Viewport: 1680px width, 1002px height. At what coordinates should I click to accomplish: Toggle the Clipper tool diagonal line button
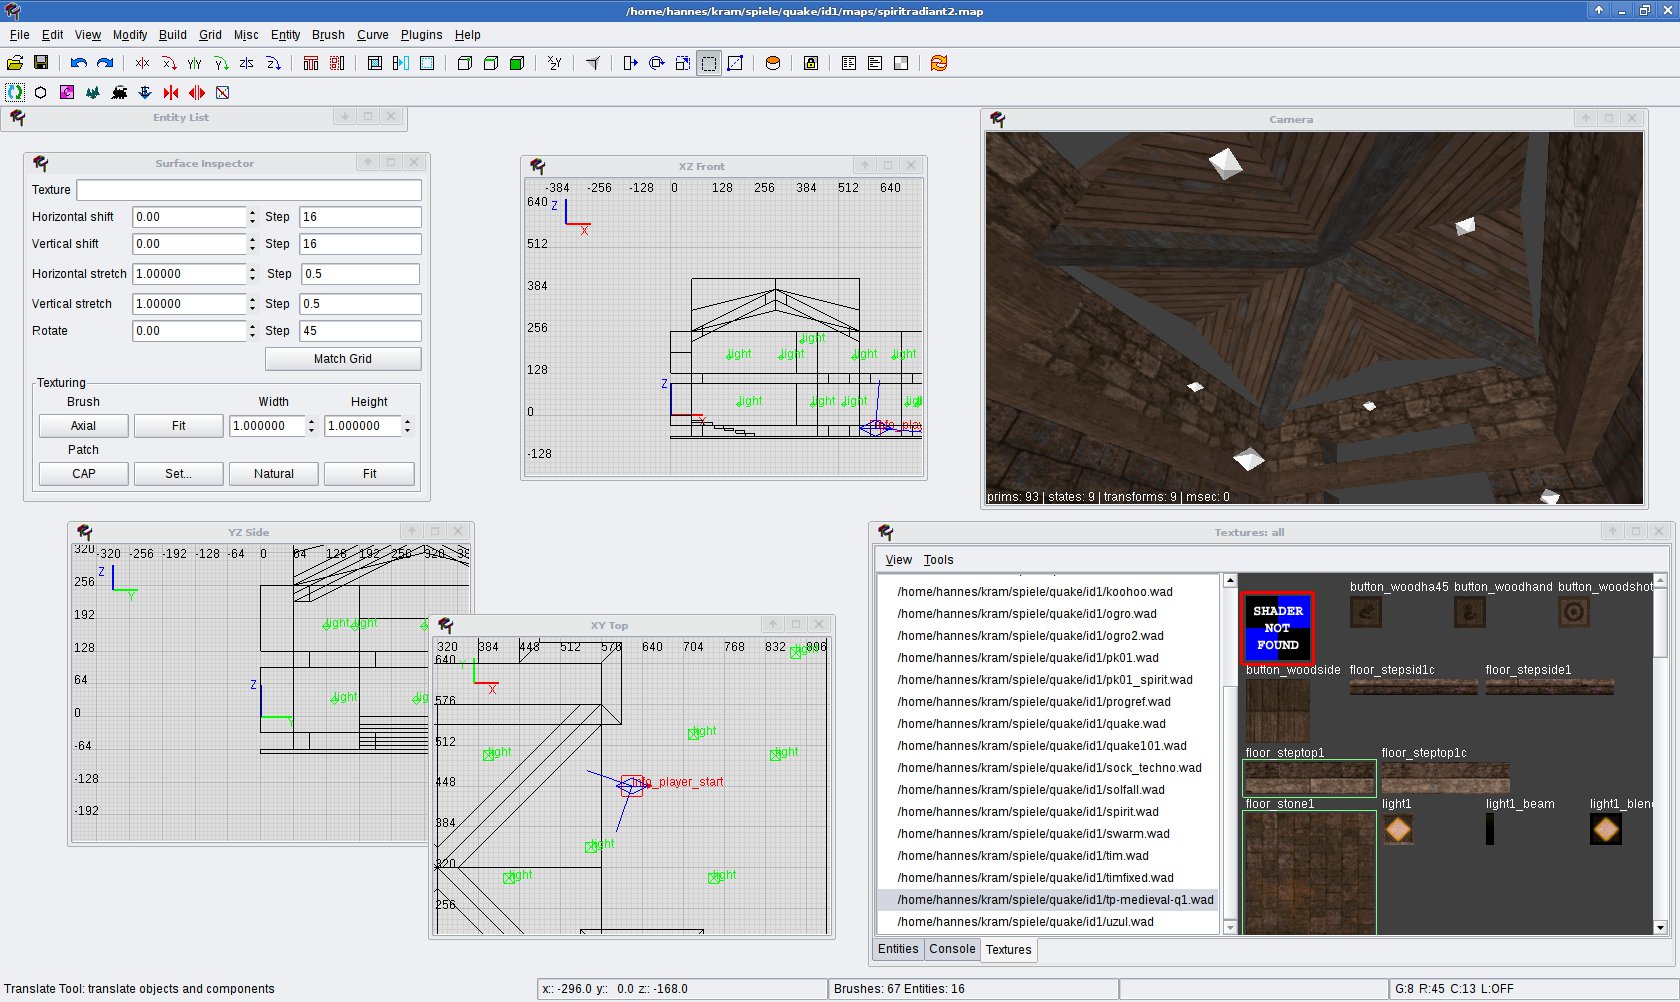(735, 63)
